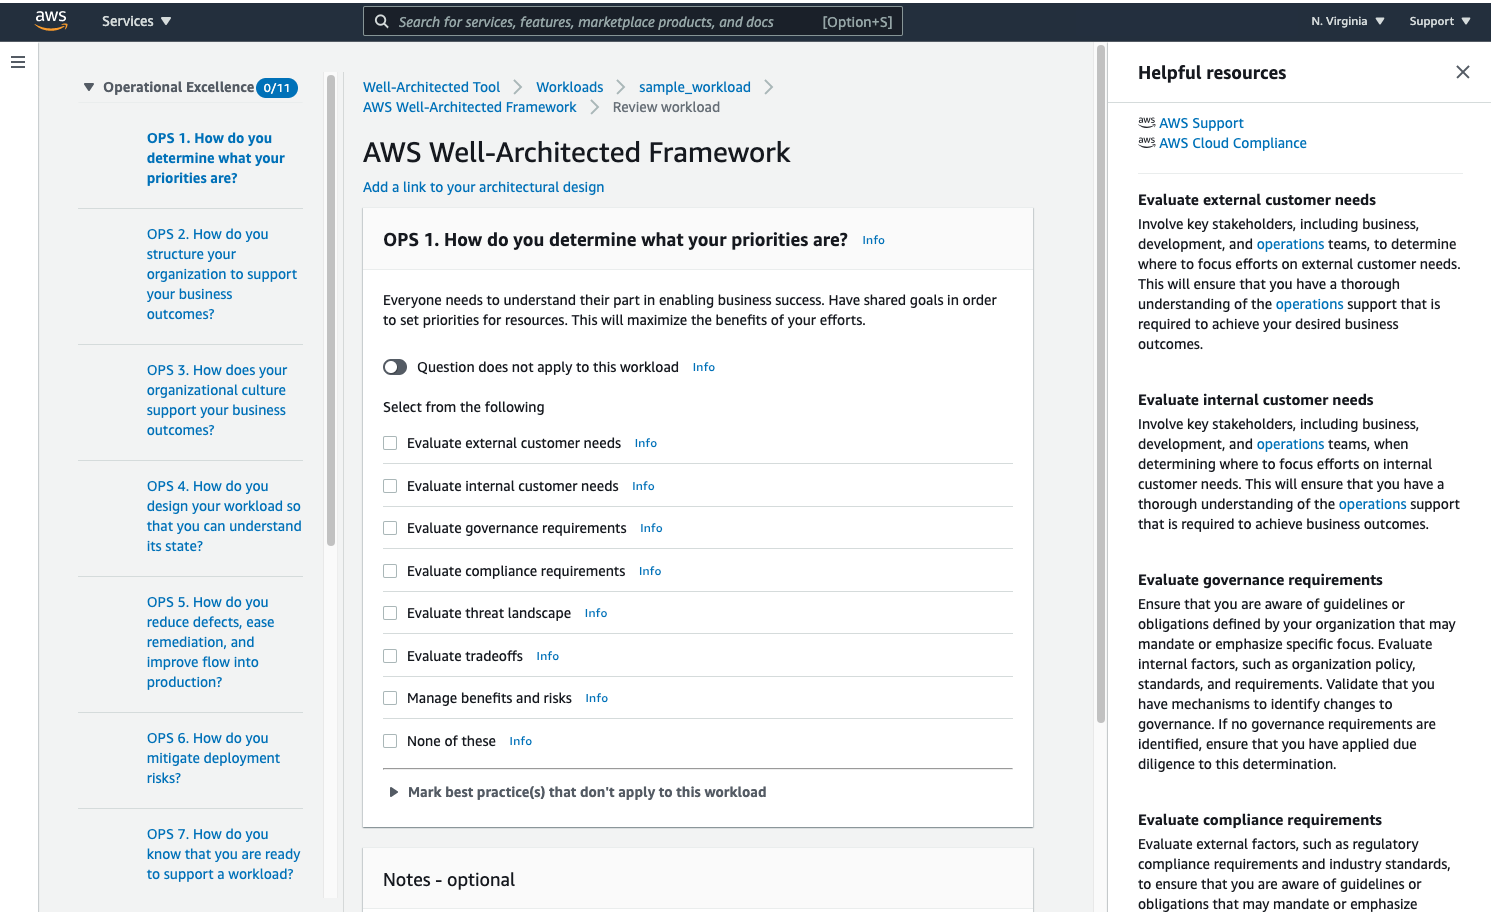Check Evaluate governance requirements
The width and height of the screenshot is (1491, 912).
(x=390, y=528)
